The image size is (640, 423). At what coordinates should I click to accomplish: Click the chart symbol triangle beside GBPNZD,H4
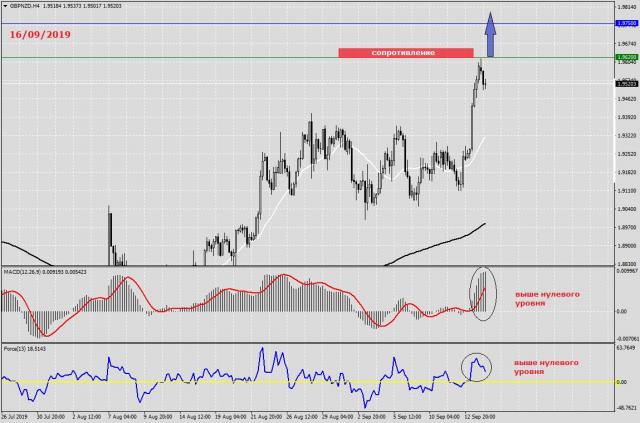point(5,5)
